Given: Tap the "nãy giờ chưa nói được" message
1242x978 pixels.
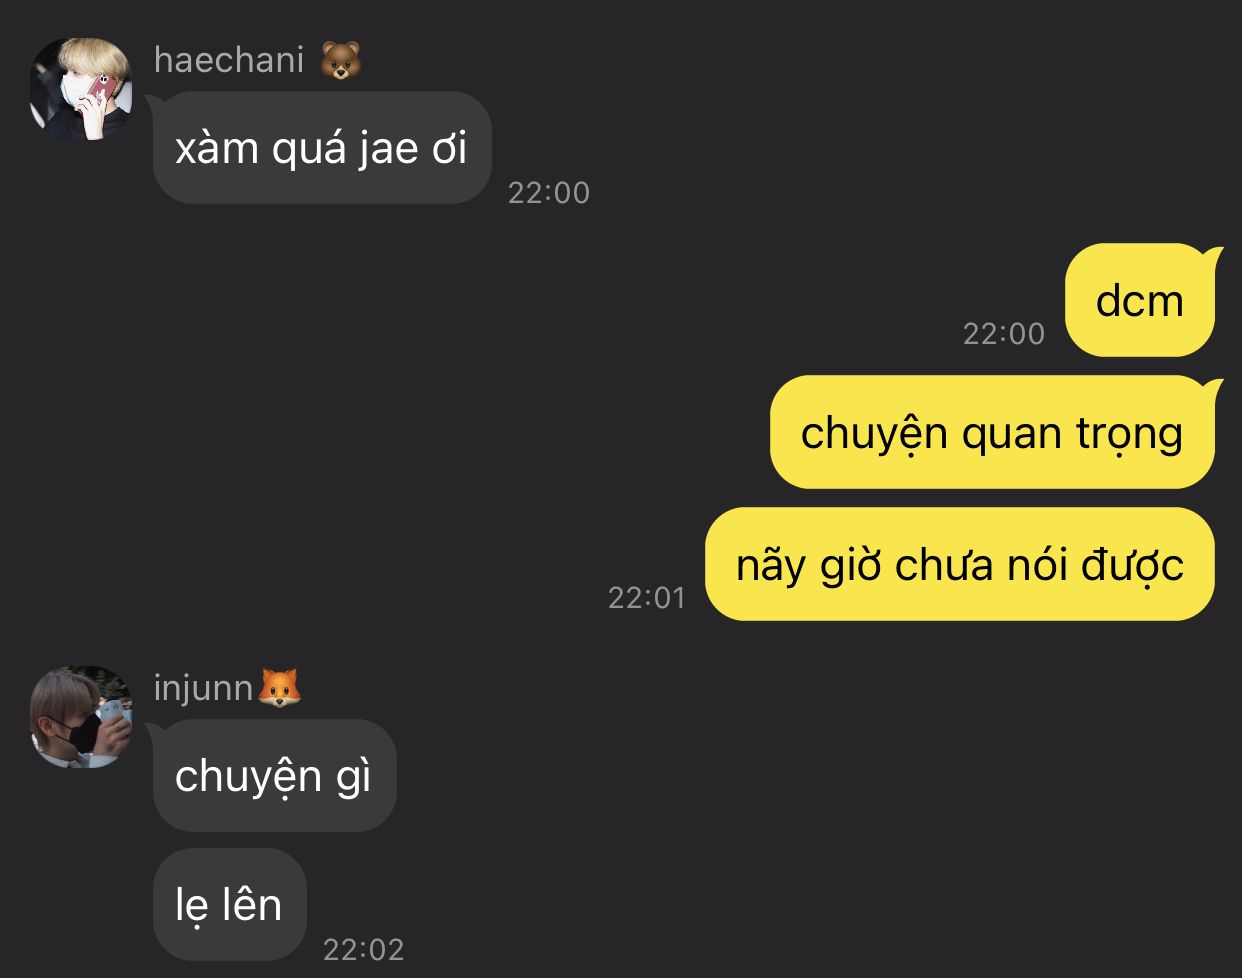Looking at the screenshot, I should [960, 564].
